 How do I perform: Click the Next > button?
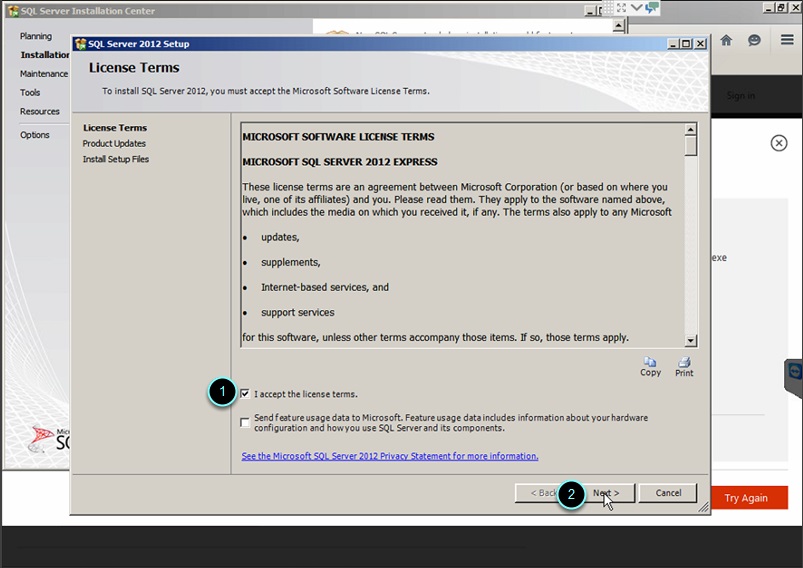[606, 493]
